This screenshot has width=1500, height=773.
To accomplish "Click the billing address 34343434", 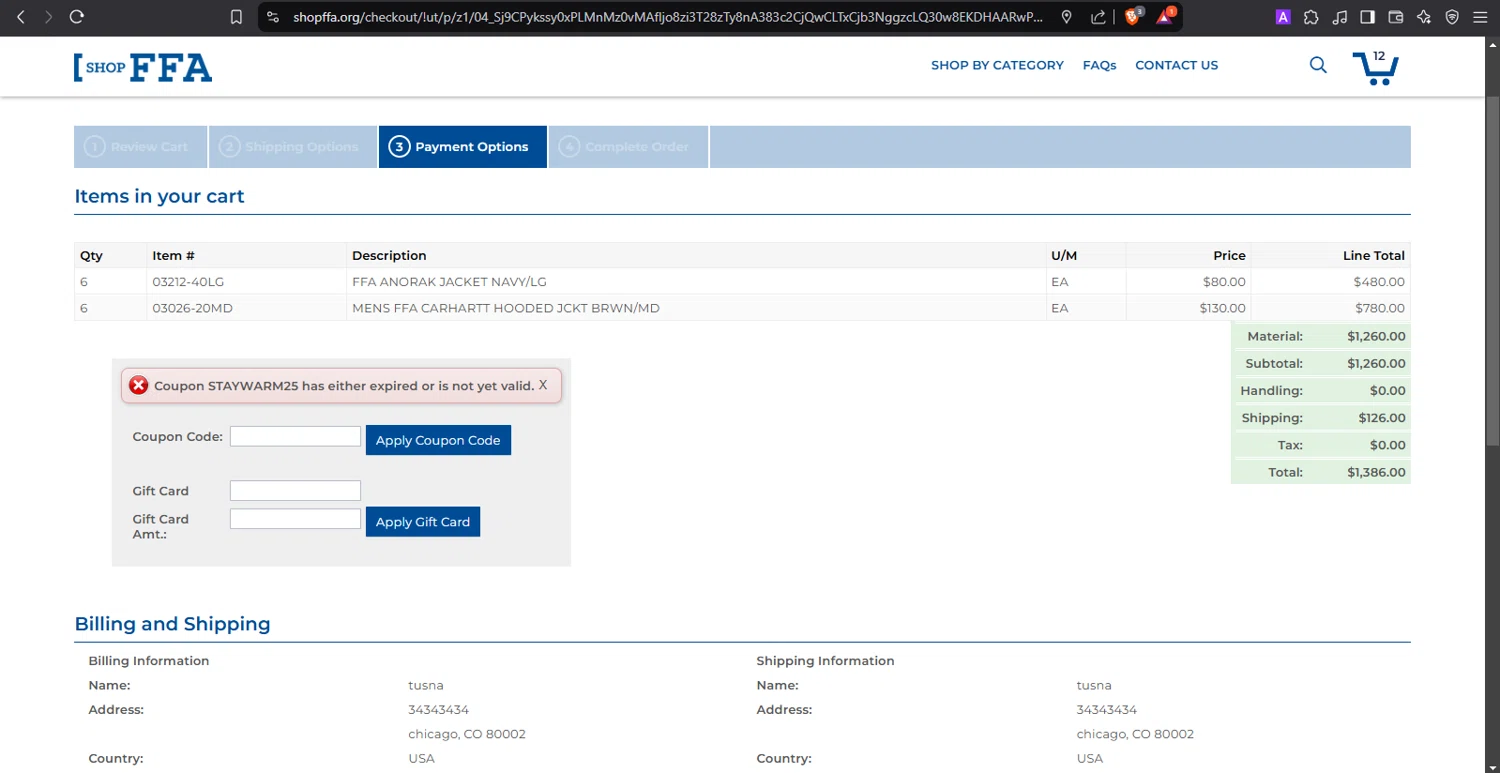I will [438, 710].
